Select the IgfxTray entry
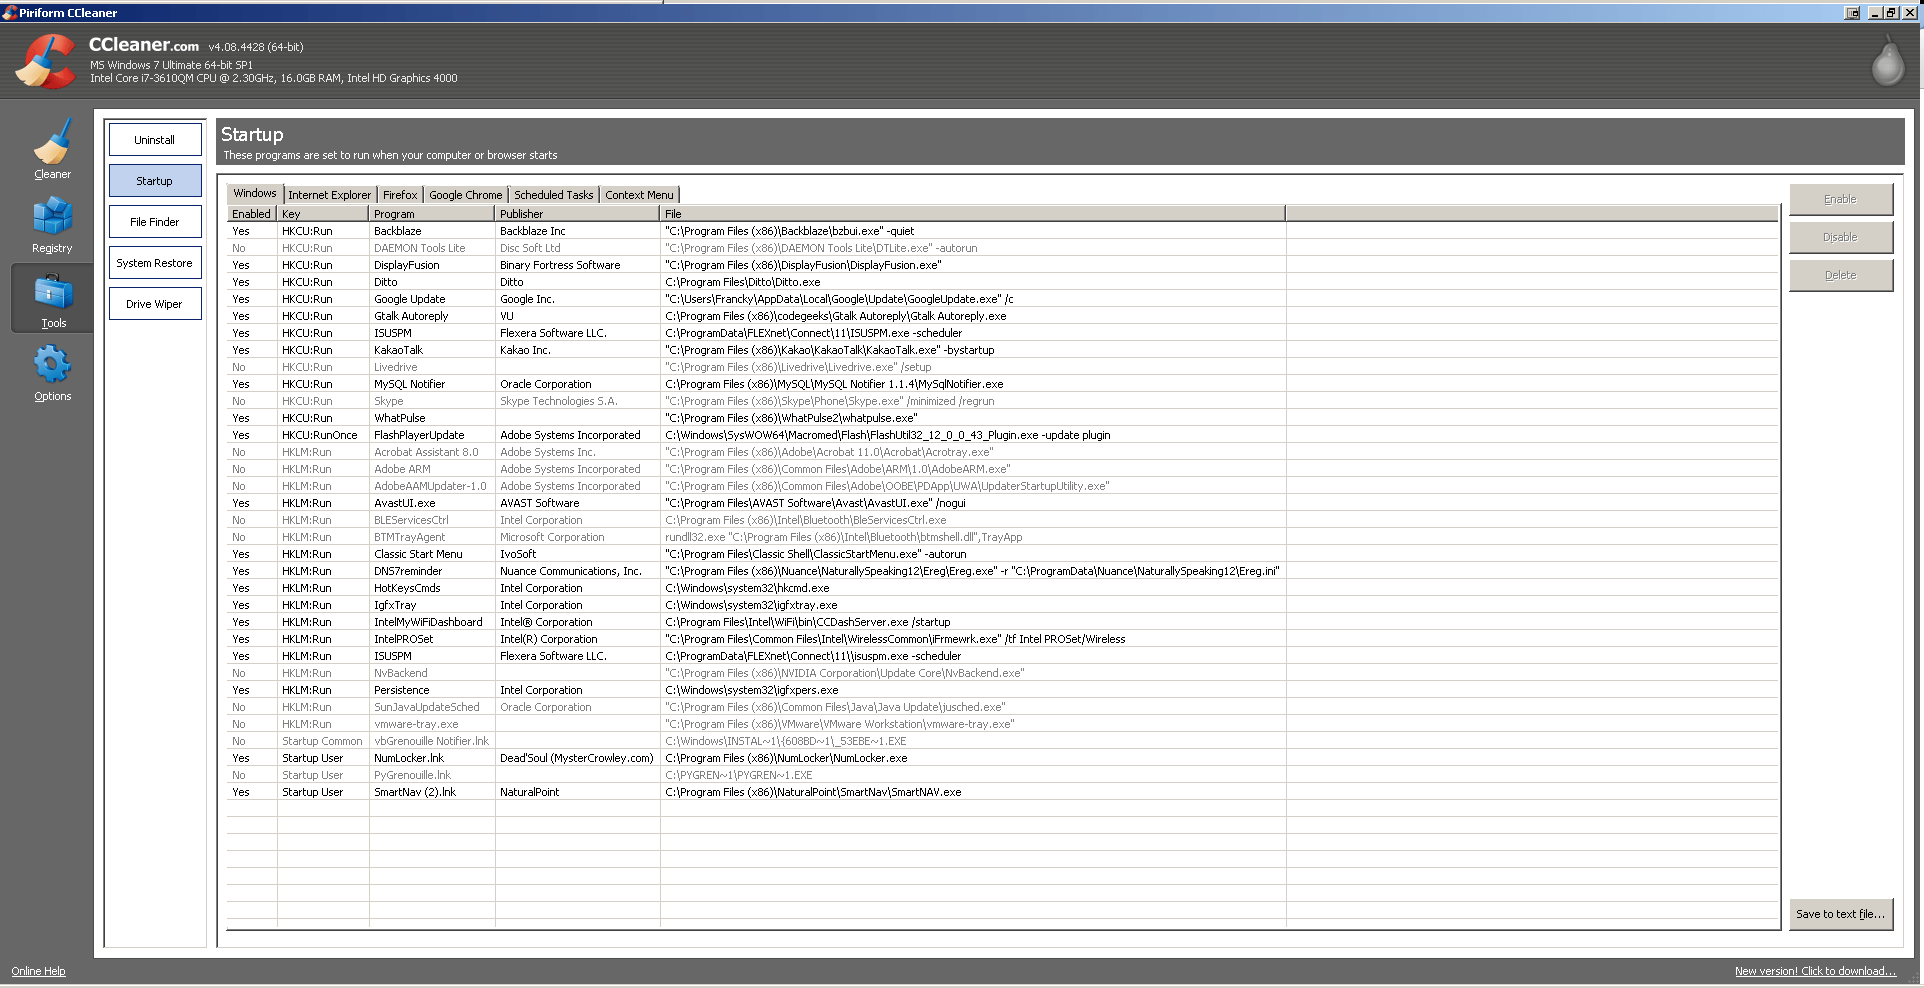The width and height of the screenshot is (1924, 988). [x=1002, y=605]
